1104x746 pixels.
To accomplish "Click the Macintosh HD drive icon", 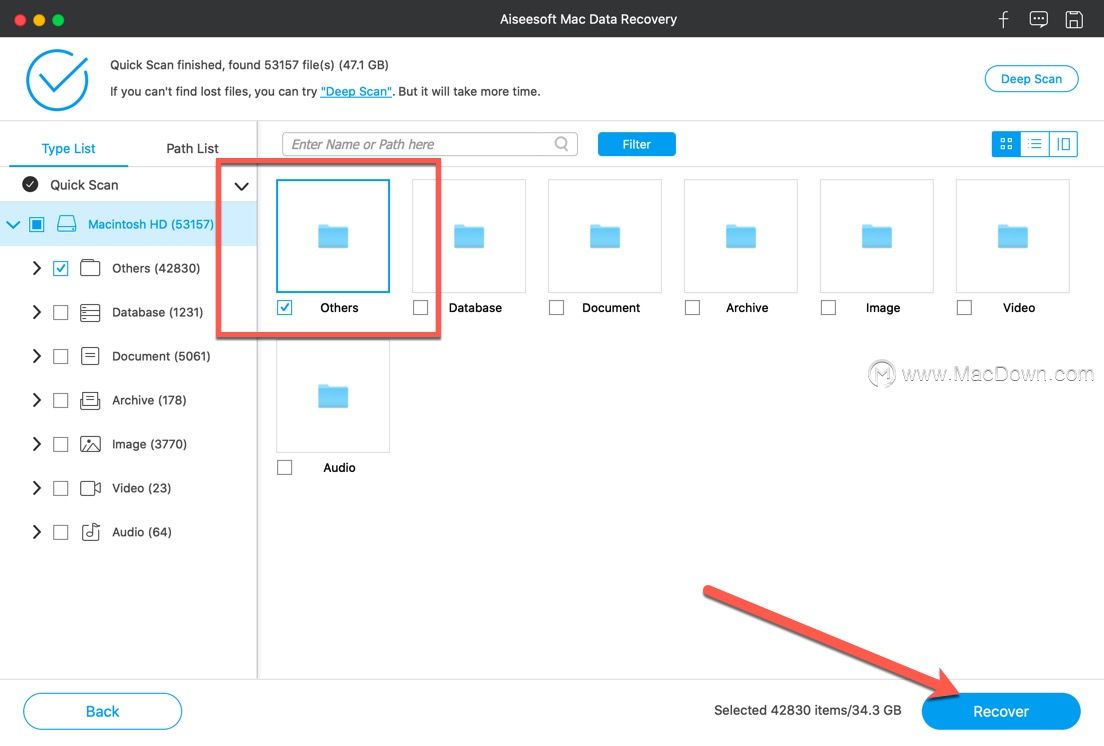I will point(66,224).
